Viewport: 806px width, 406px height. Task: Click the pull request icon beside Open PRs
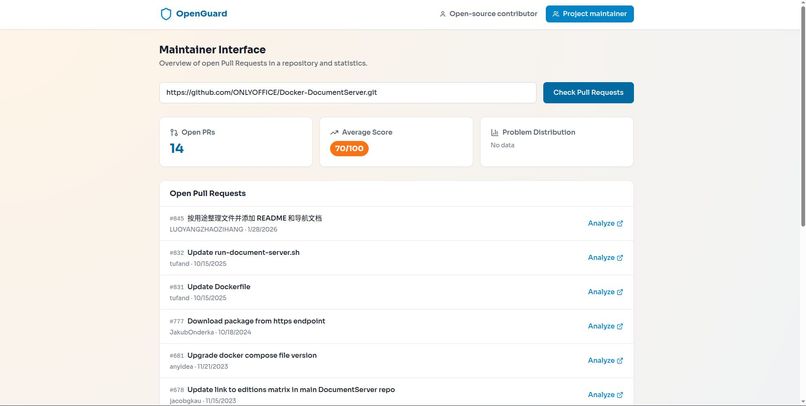click(174, 133)
